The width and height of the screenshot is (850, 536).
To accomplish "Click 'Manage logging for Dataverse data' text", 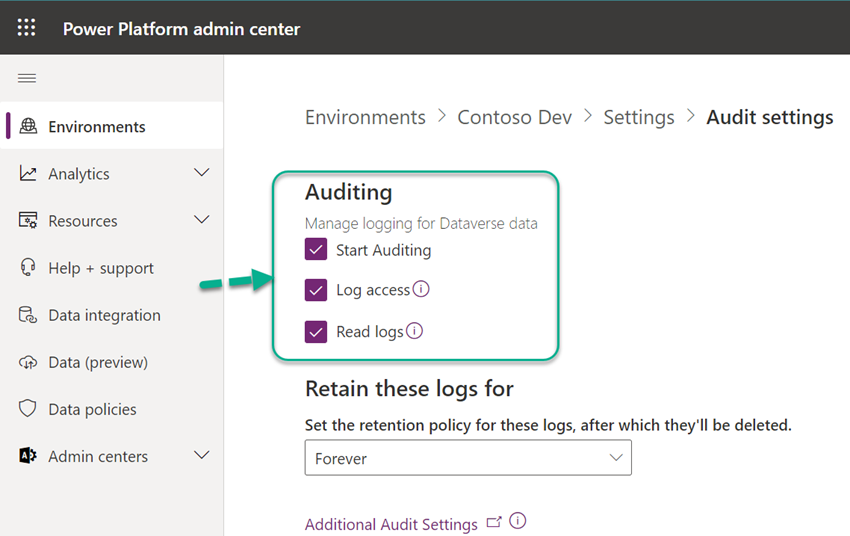I will point(421,223).
